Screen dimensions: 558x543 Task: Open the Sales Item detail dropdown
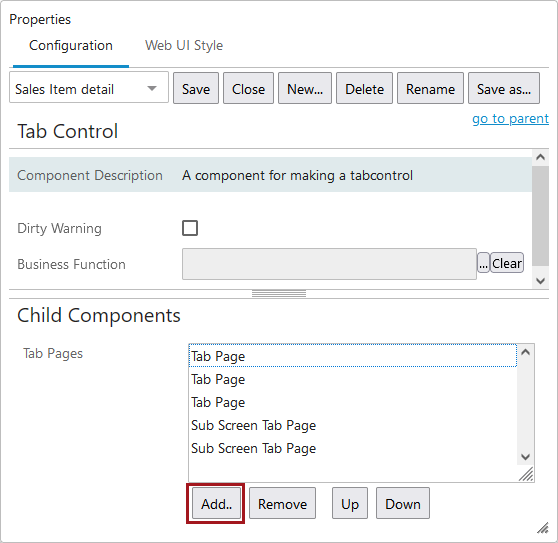(89, 88)
